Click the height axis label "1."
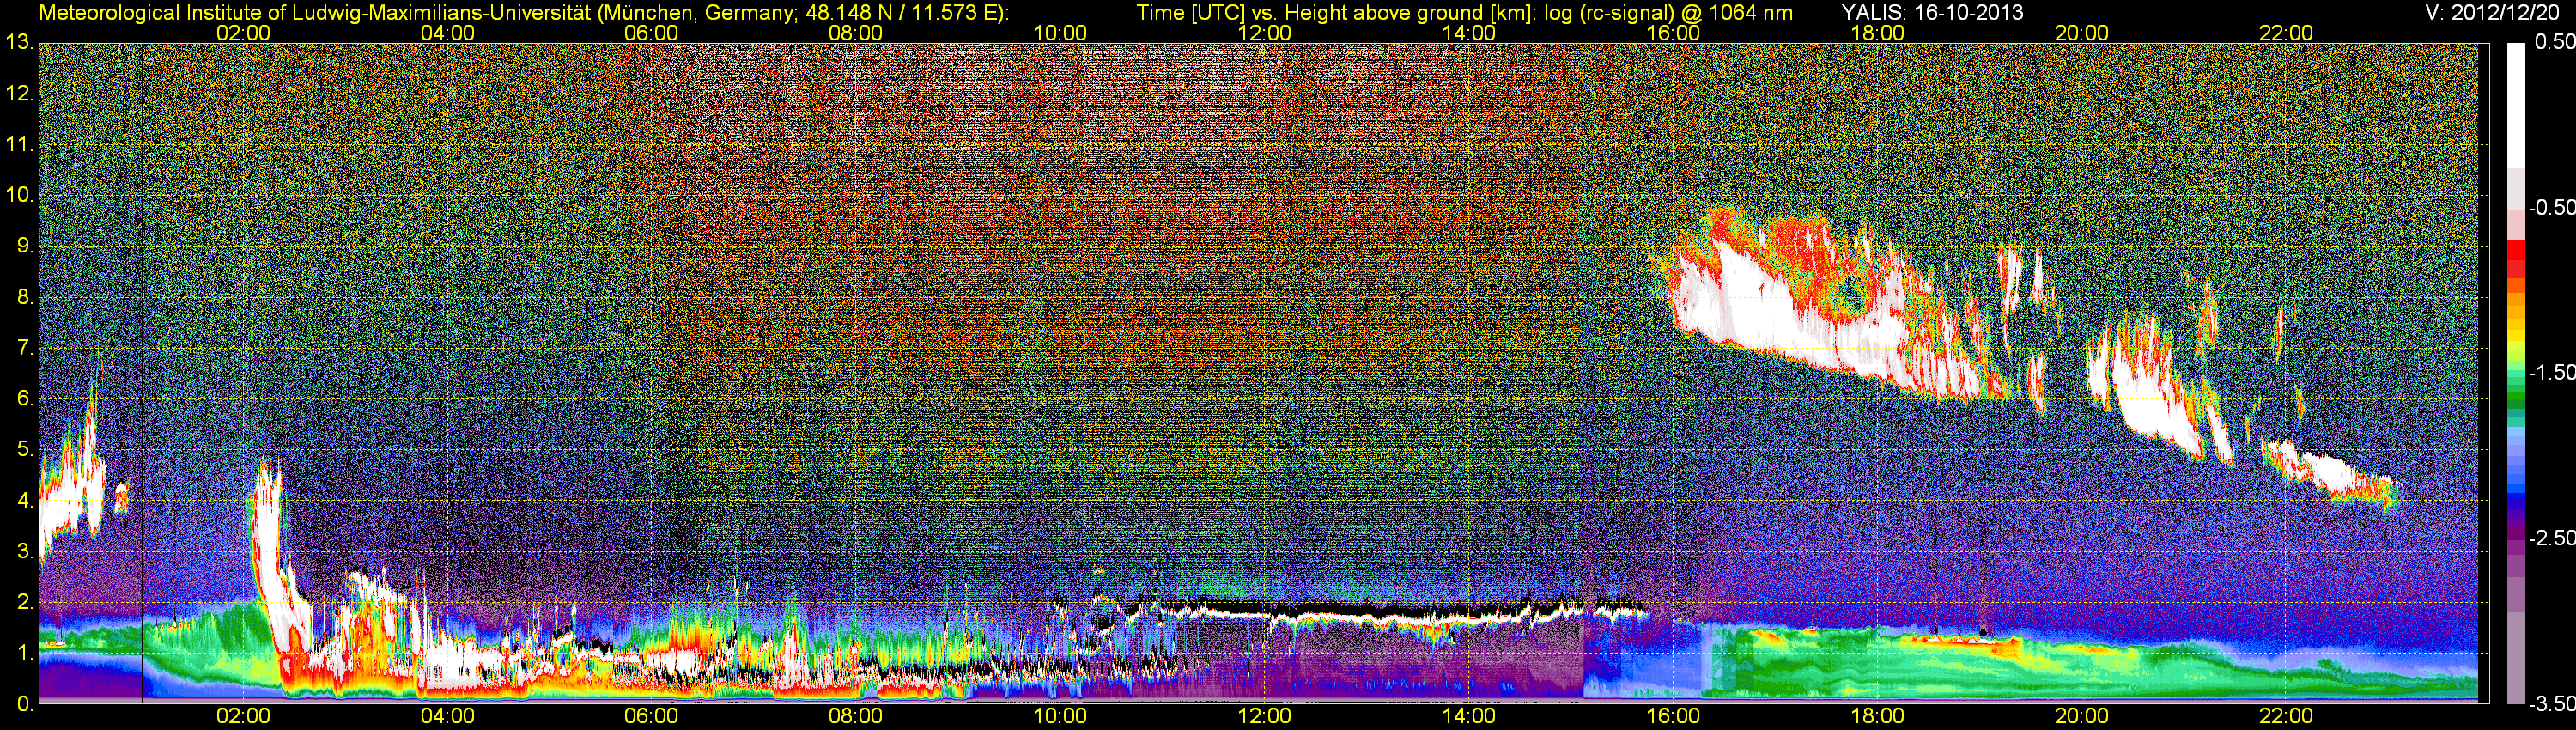The width and height of the screenshot is (2576, 730). 25,653
